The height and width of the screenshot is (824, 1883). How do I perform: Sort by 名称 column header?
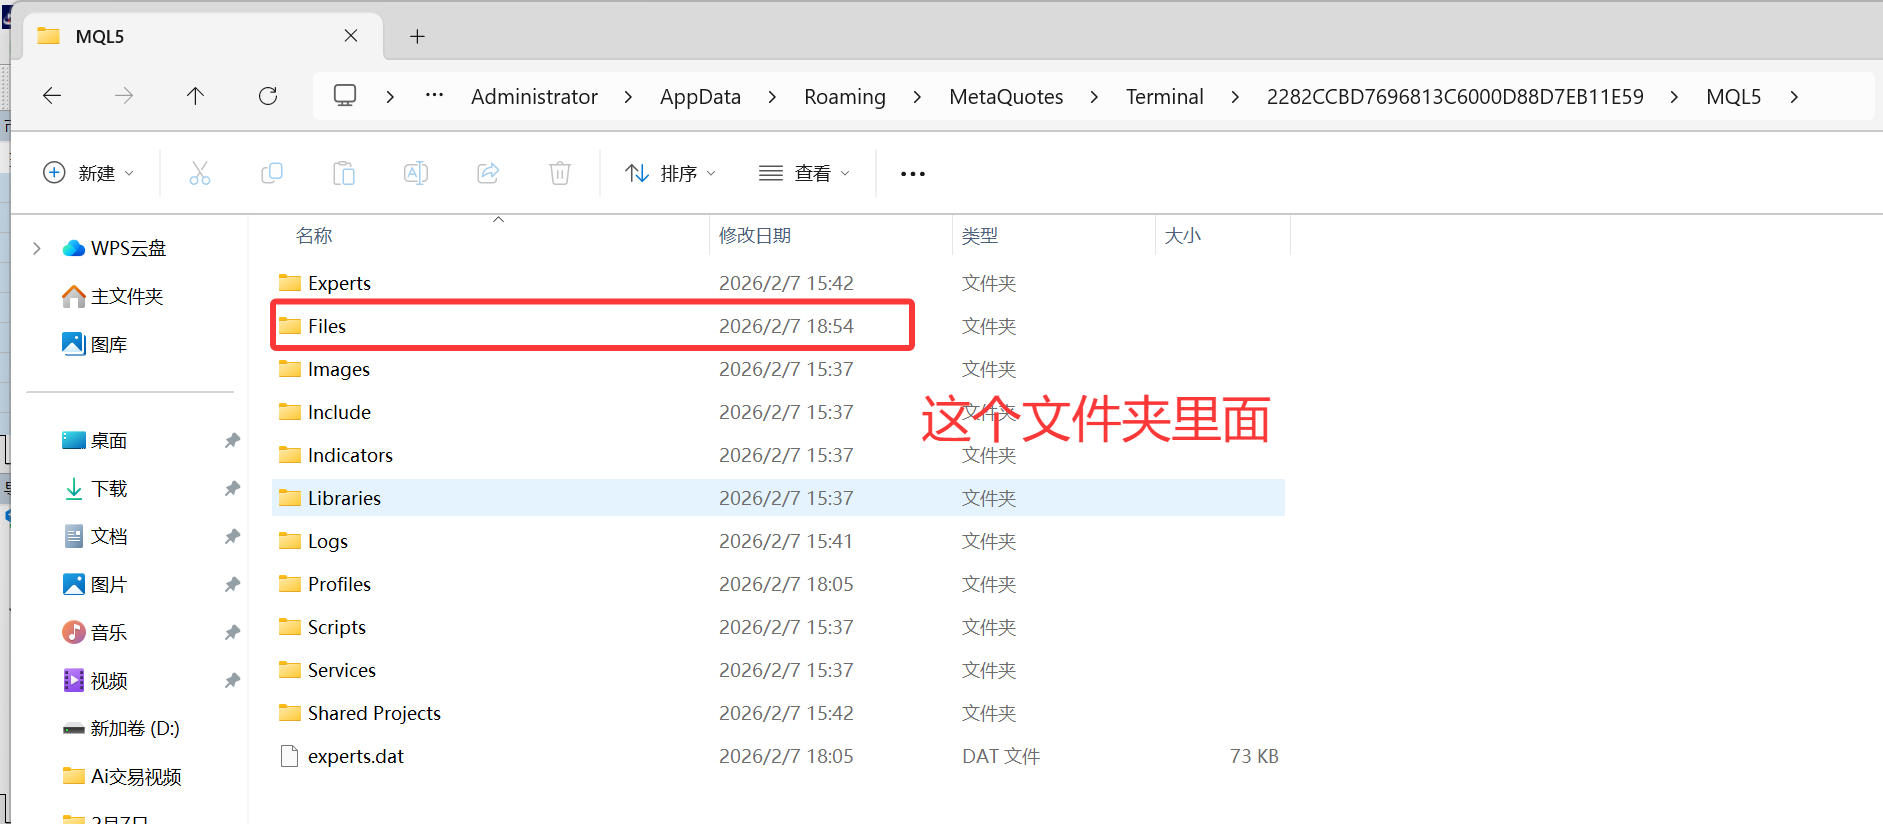(314, 236)
